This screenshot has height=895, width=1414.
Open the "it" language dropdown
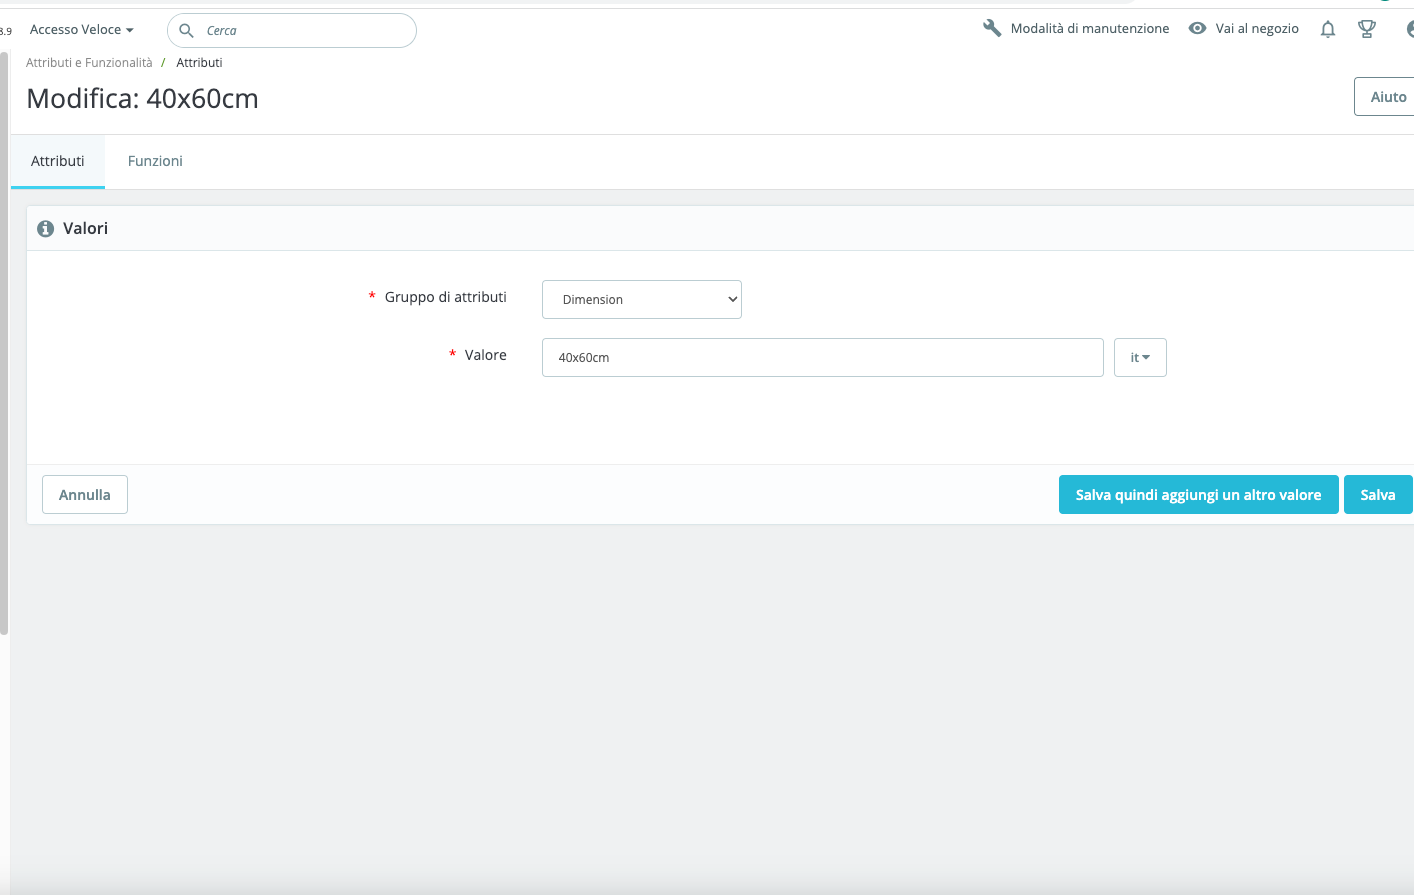pos(1140,357)
